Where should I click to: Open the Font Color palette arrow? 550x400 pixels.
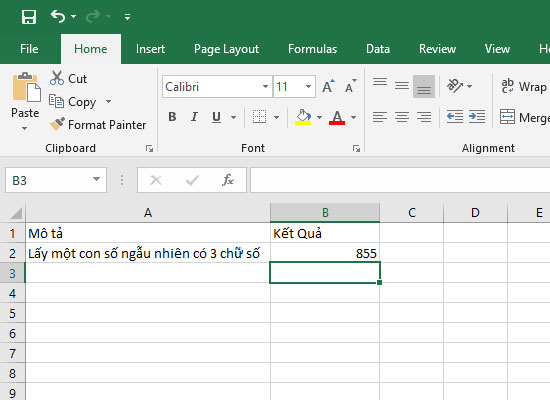click(354, 117)
